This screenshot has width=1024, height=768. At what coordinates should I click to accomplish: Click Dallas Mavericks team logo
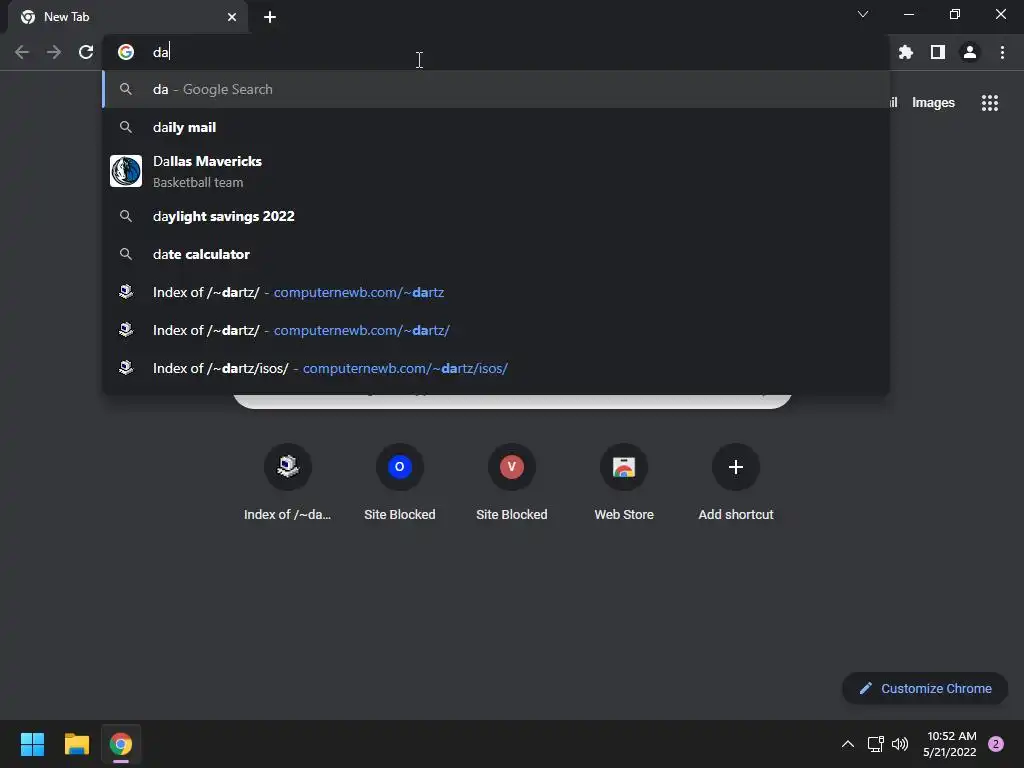(126, 171)
